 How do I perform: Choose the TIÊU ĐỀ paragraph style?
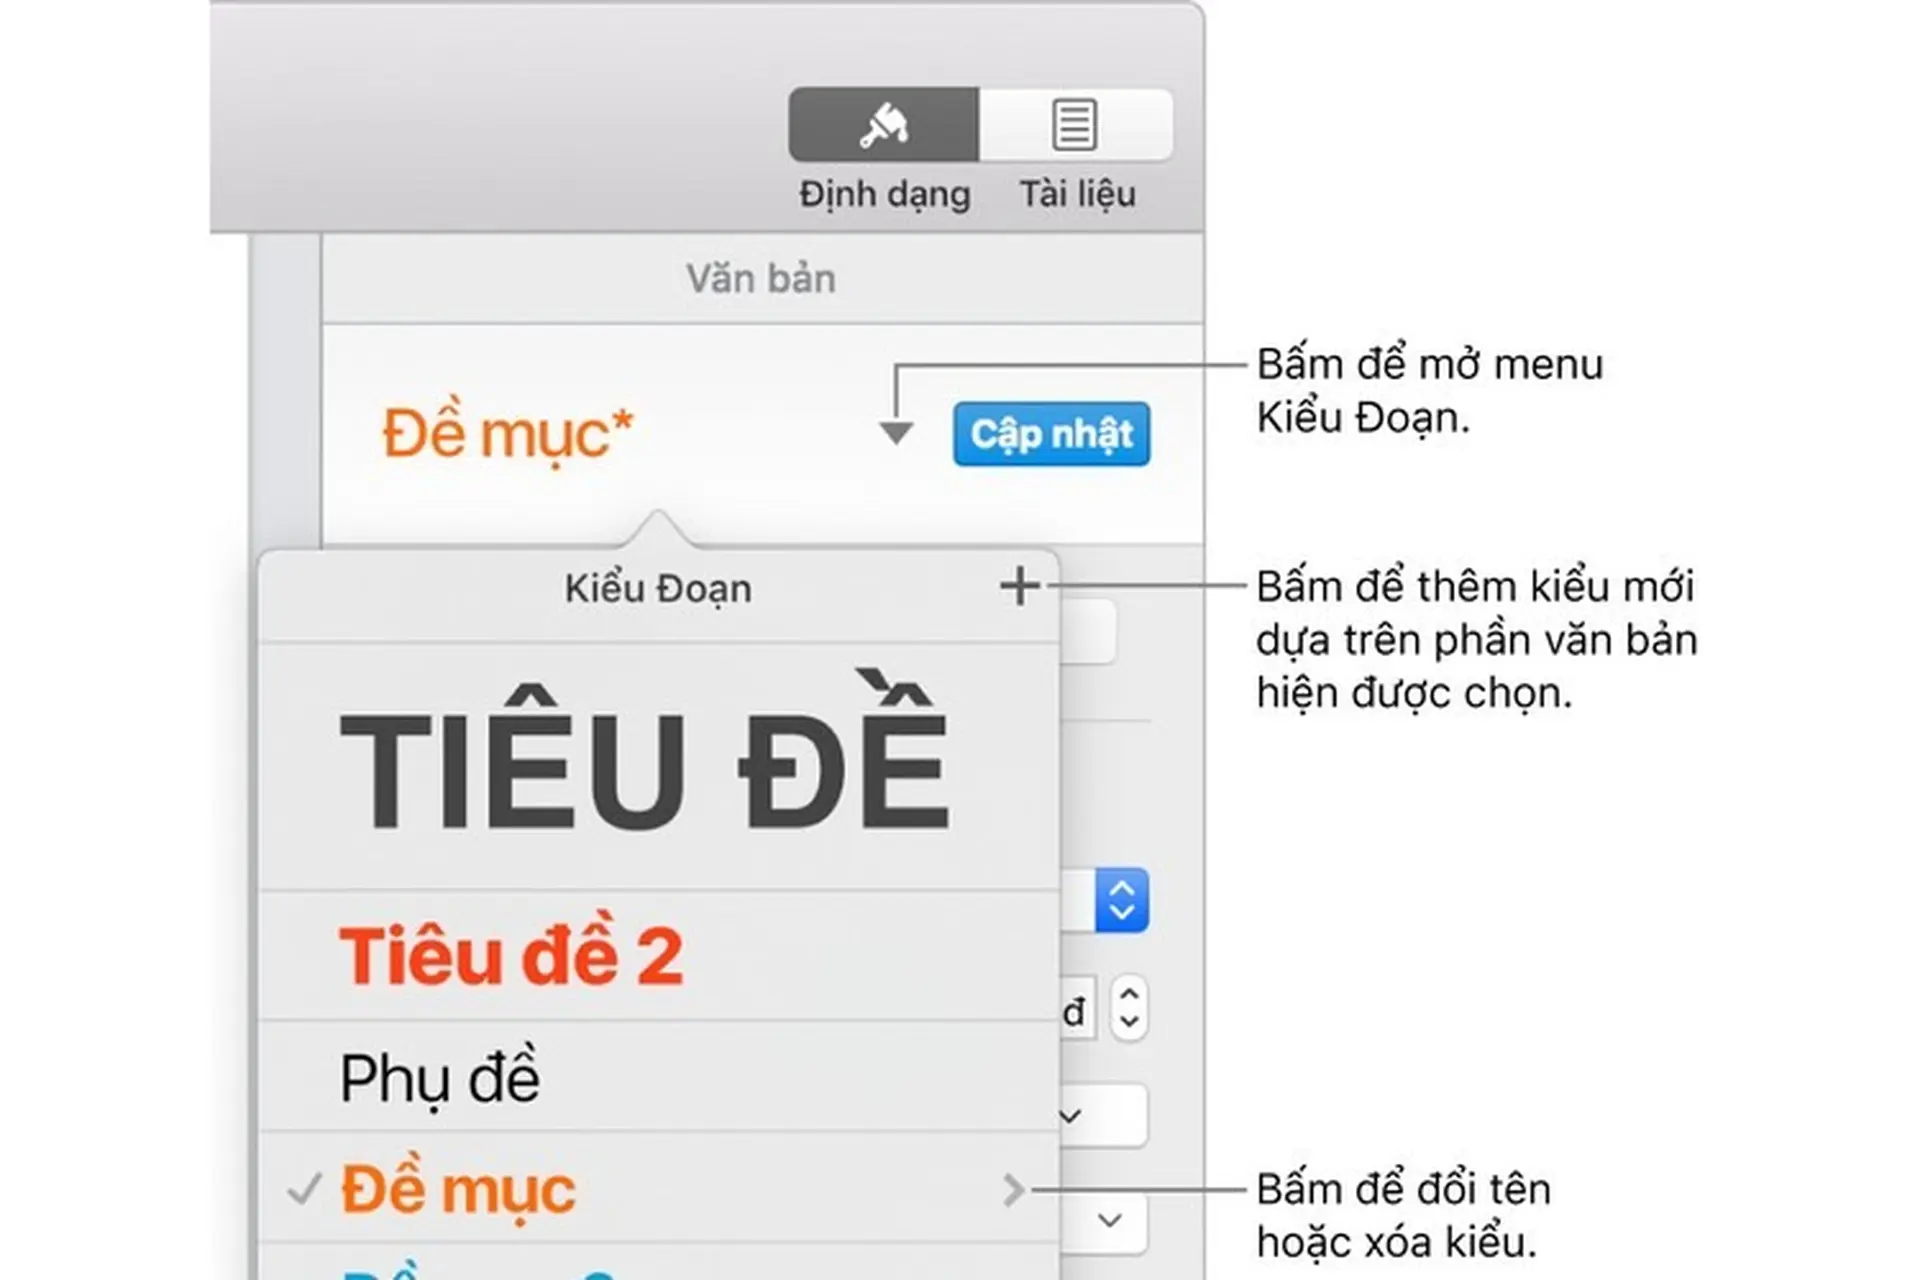pyautogui.click(x=658, y=767)
